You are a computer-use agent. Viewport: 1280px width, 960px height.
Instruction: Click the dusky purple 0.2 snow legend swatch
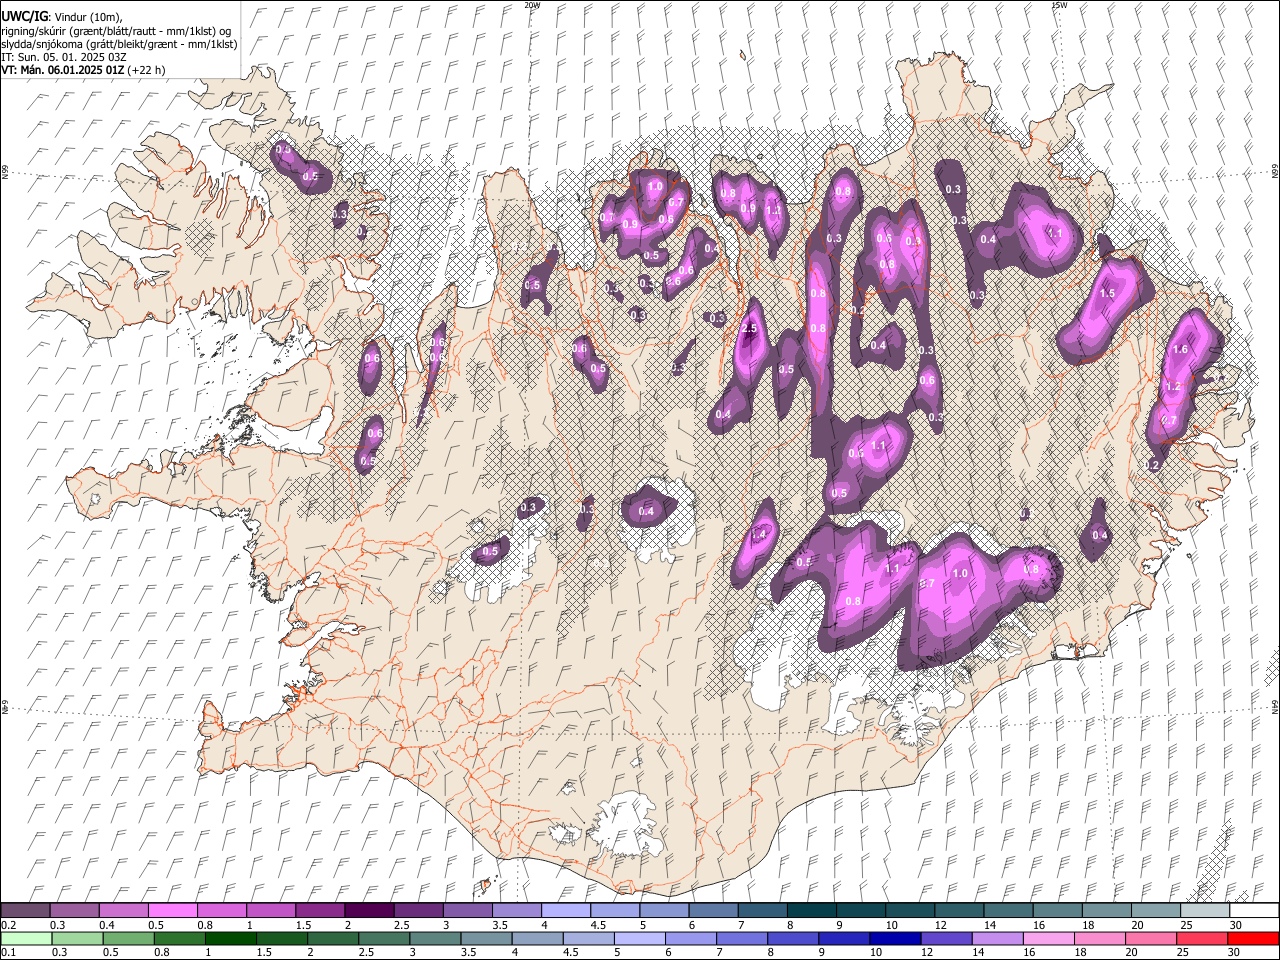pos(25,911)
